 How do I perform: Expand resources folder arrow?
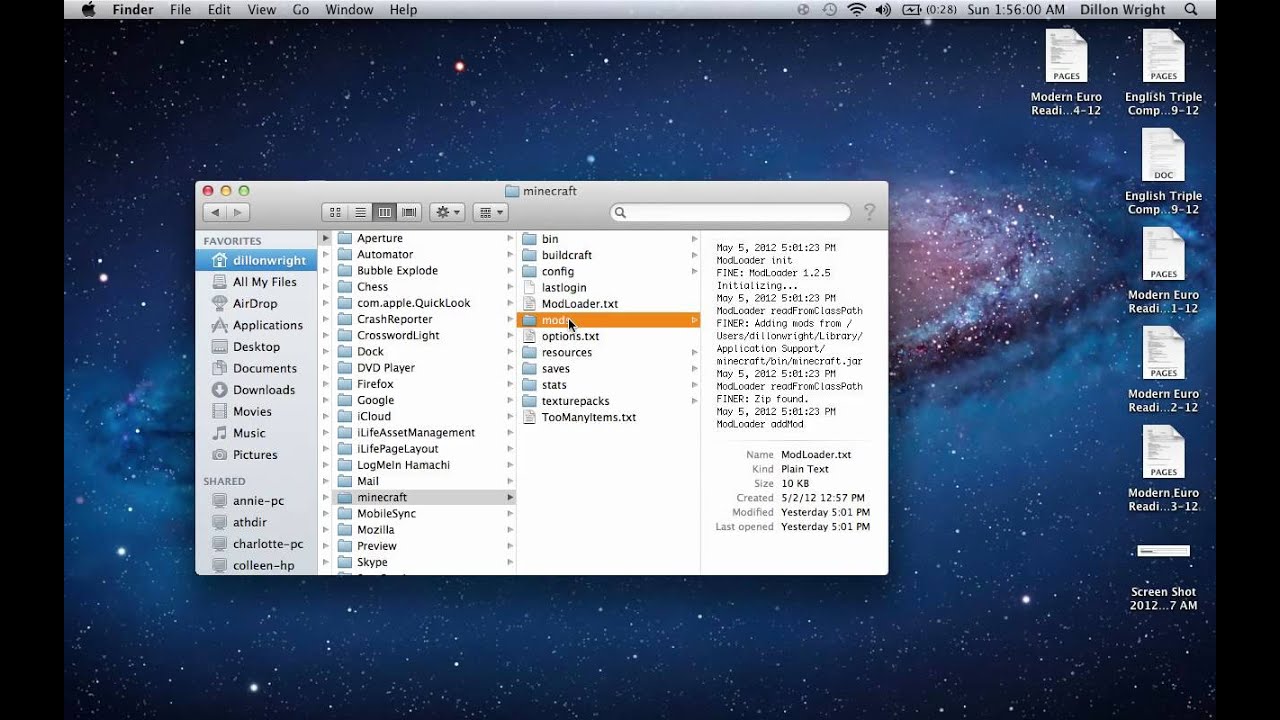694,352
